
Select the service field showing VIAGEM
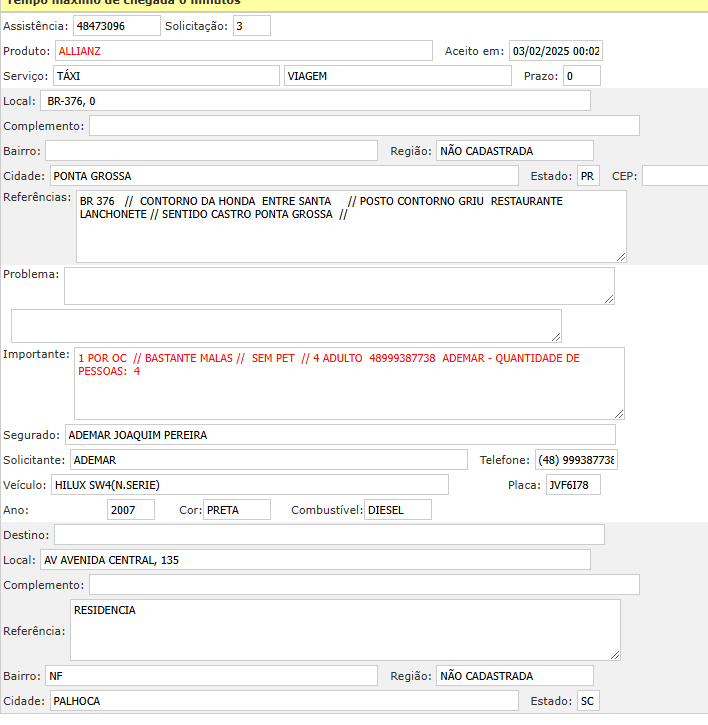(397, 76)
